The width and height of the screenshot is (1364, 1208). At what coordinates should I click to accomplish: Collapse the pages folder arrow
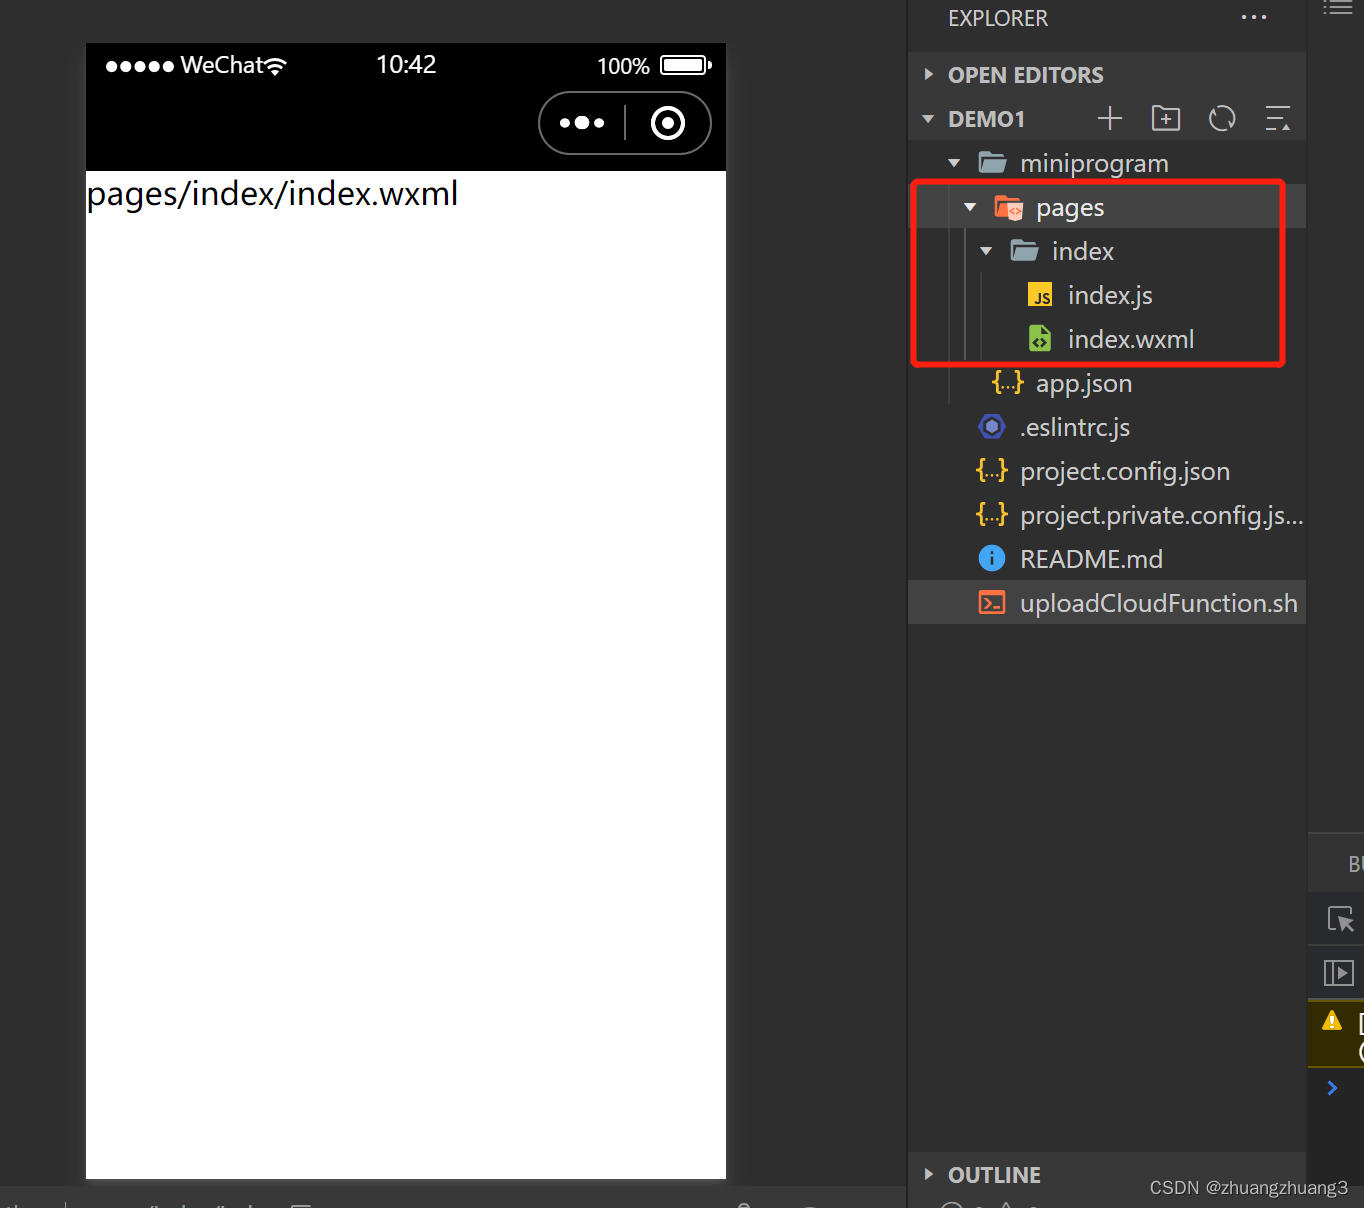pos(970,207)
